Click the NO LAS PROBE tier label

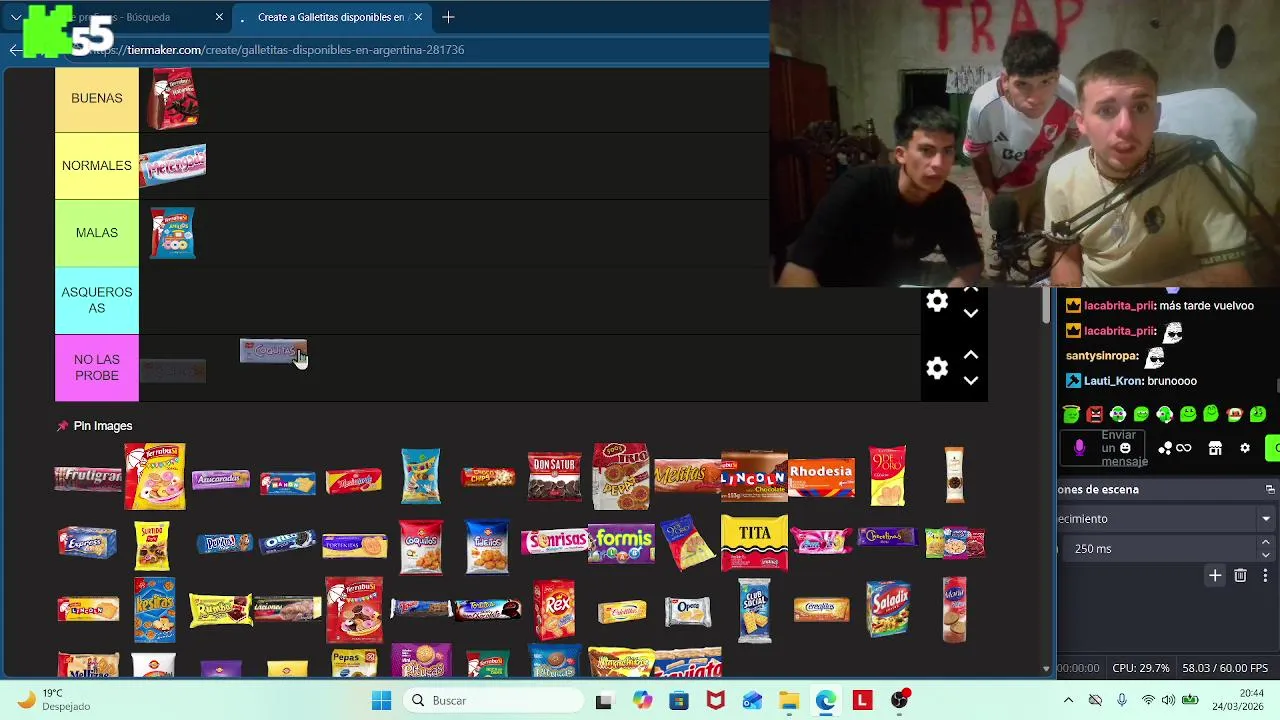97,368
